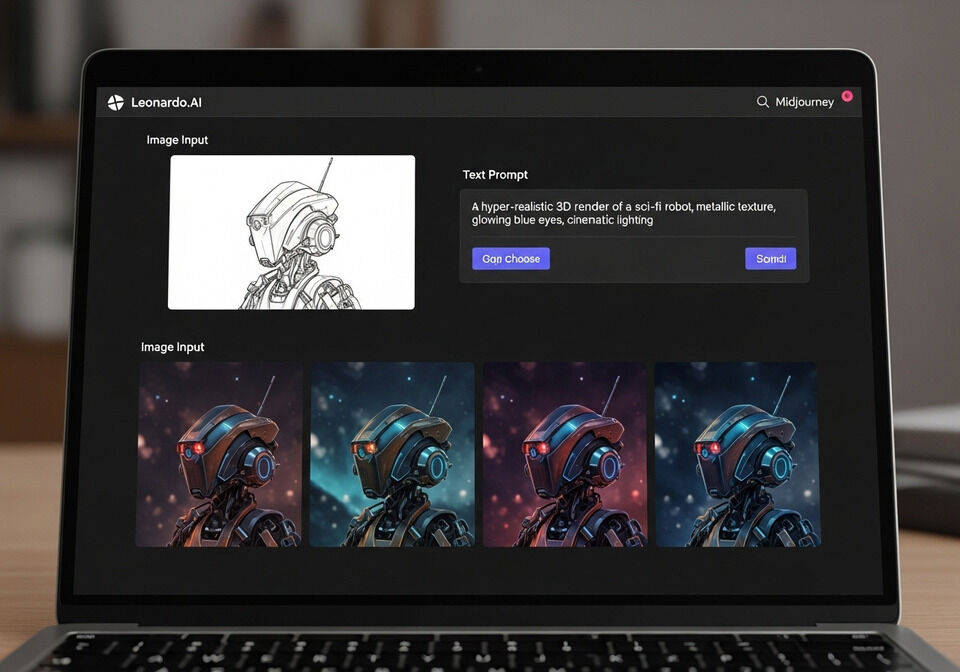Select the robot sketch in Image Input
Screen dimensions: 960x672
coord(291,231)
